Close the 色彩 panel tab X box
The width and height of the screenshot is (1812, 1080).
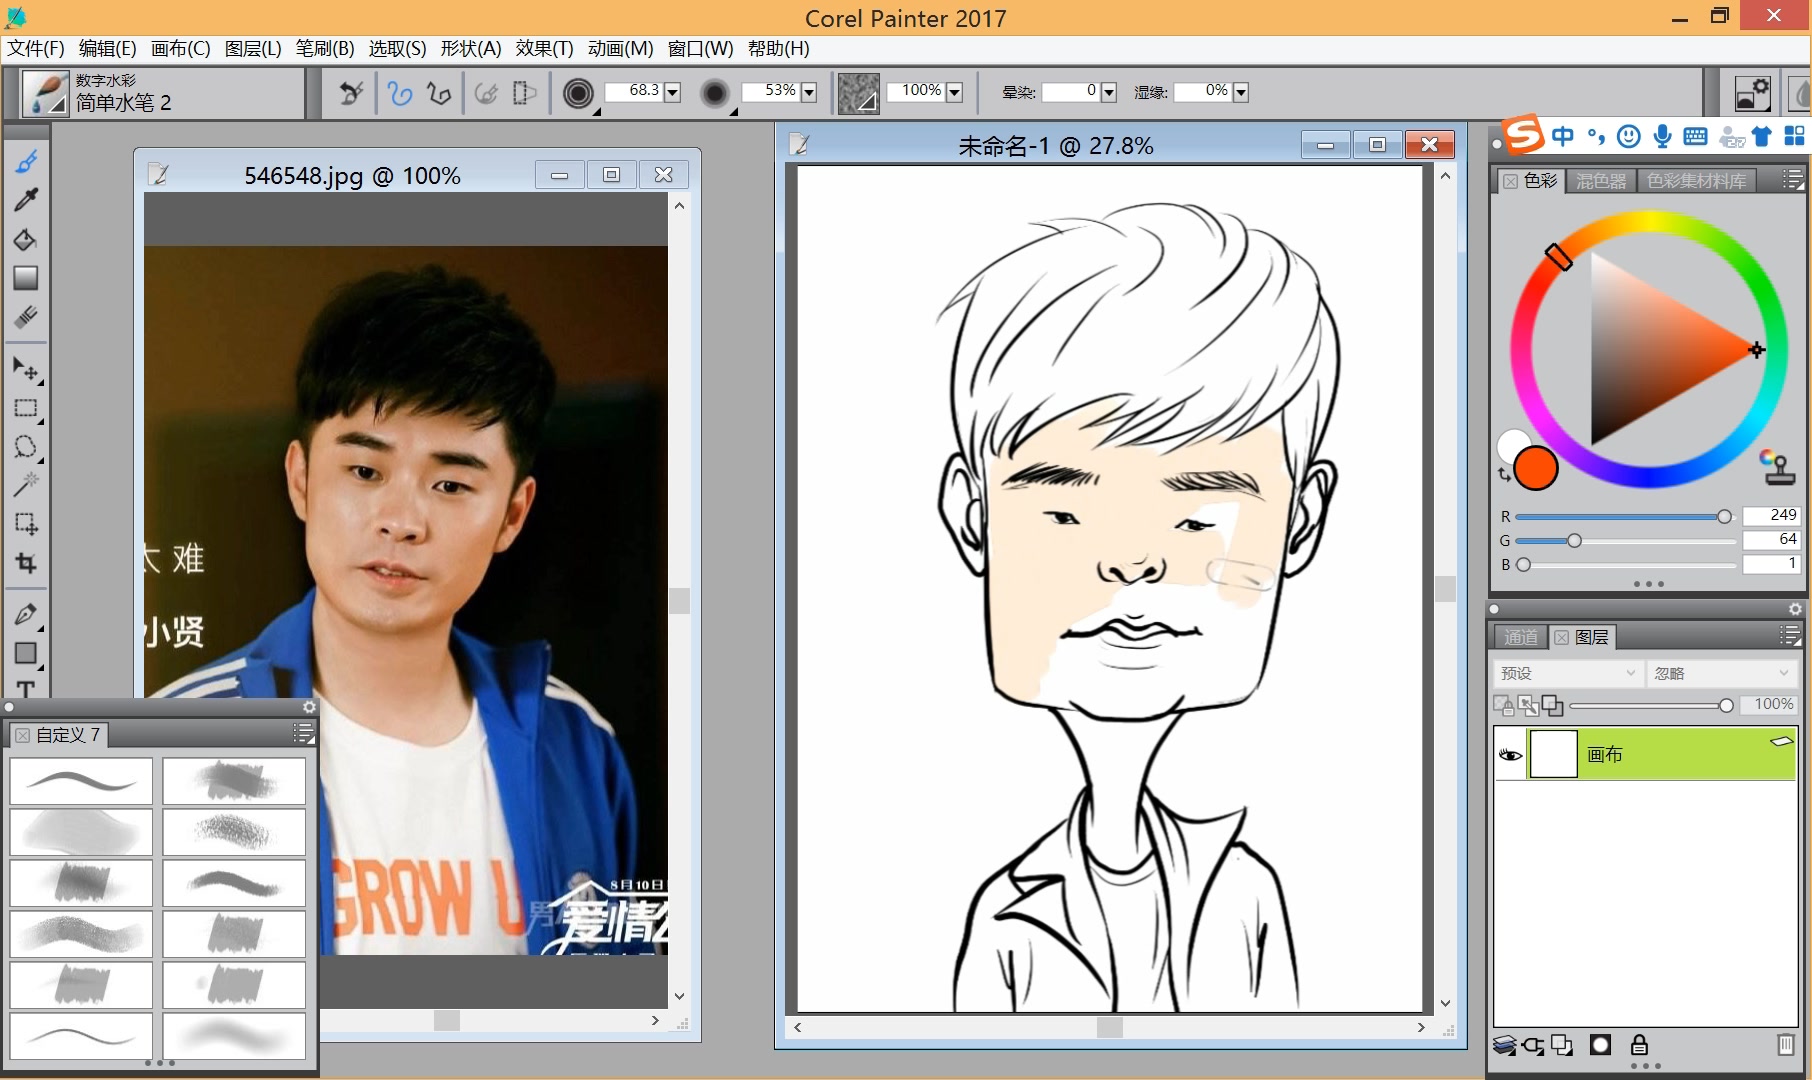point(1510,181)
